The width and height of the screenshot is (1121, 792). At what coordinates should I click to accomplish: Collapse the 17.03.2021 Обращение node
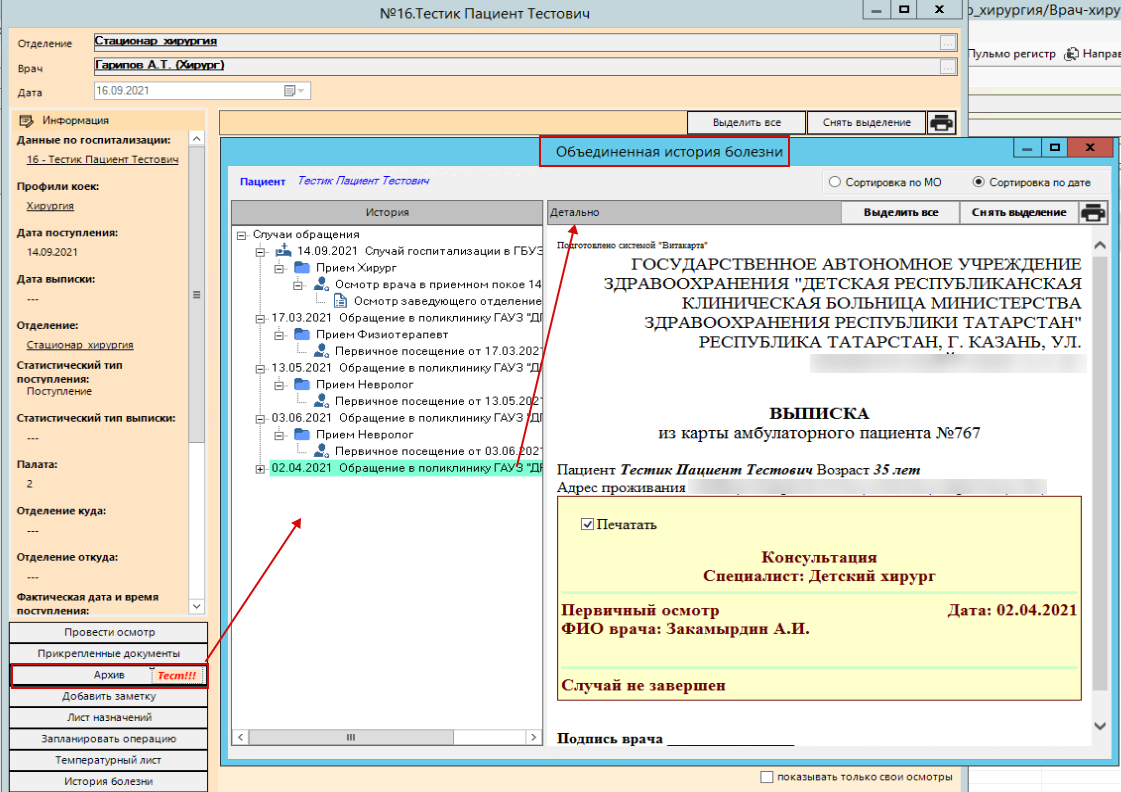coord(261,319)
